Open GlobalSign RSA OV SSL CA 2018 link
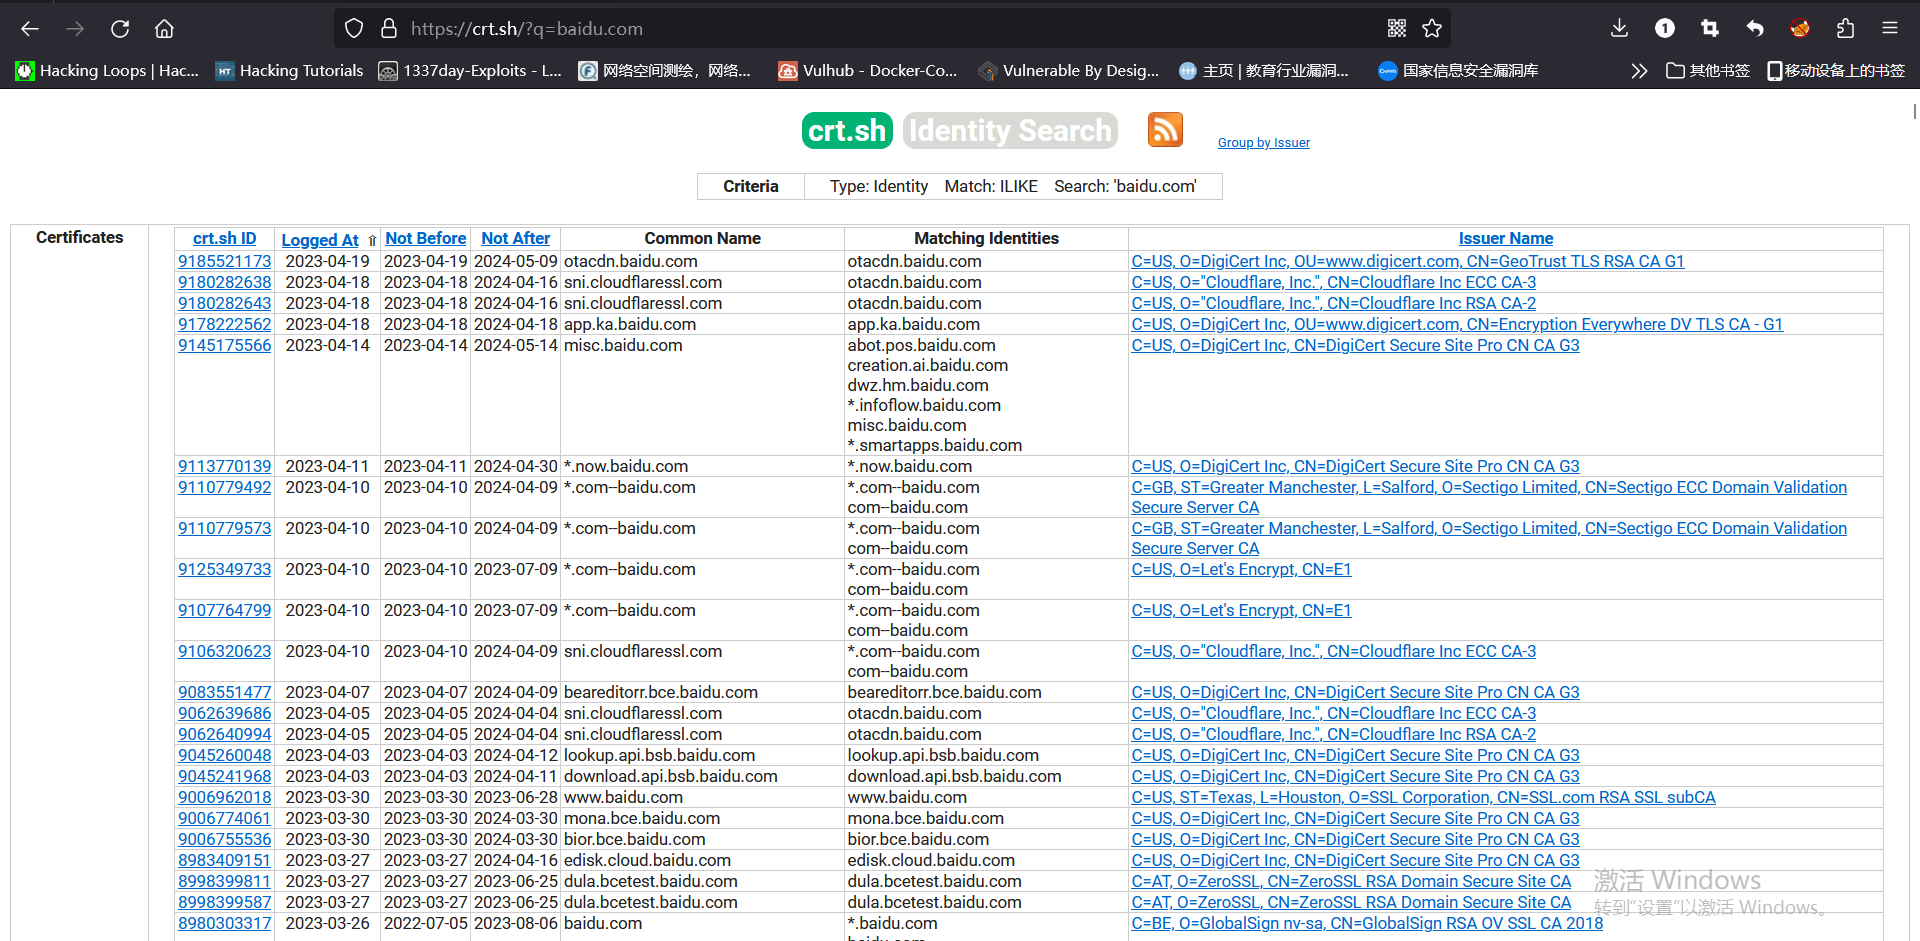1920x941 pixels. point(1367,923)
